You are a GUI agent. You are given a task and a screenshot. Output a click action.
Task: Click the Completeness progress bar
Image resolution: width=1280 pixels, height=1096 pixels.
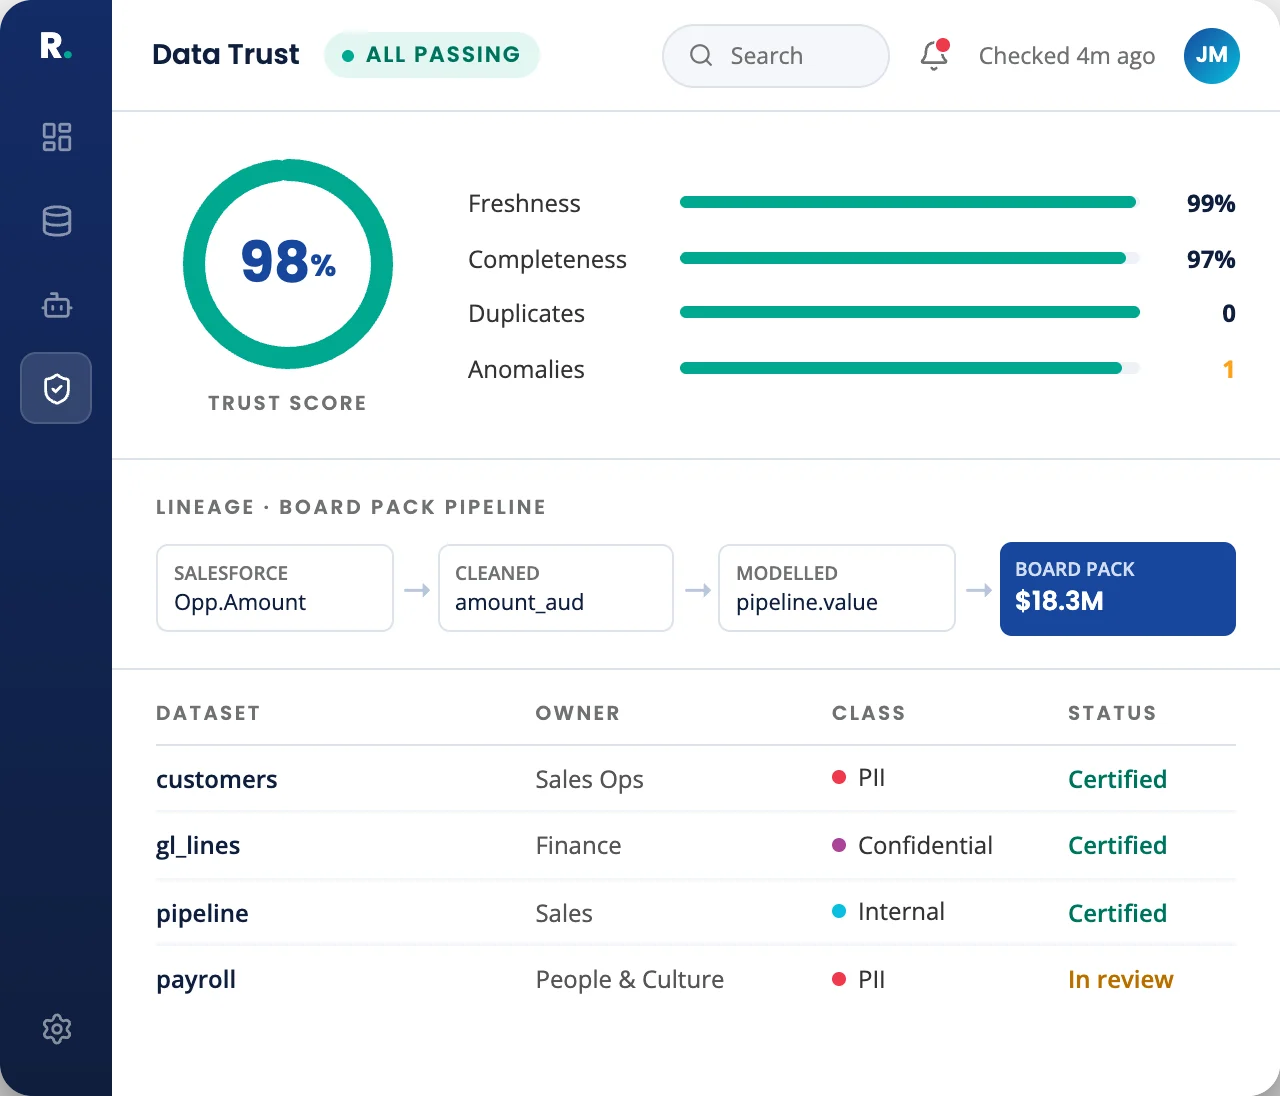coord(910,258)
